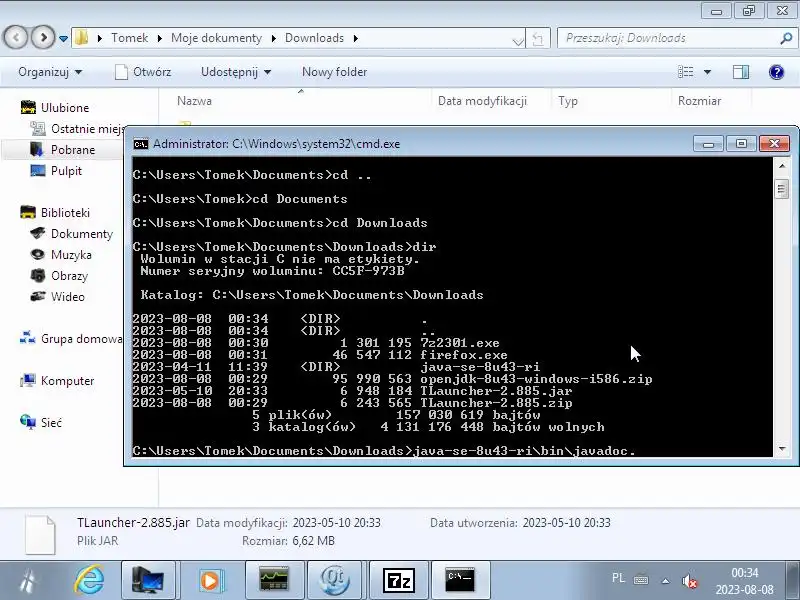Image resolution: width=800 pixels, height=600 pixels.
Task: Open the view options dropdown arrow
Action: tap(707, 72)
